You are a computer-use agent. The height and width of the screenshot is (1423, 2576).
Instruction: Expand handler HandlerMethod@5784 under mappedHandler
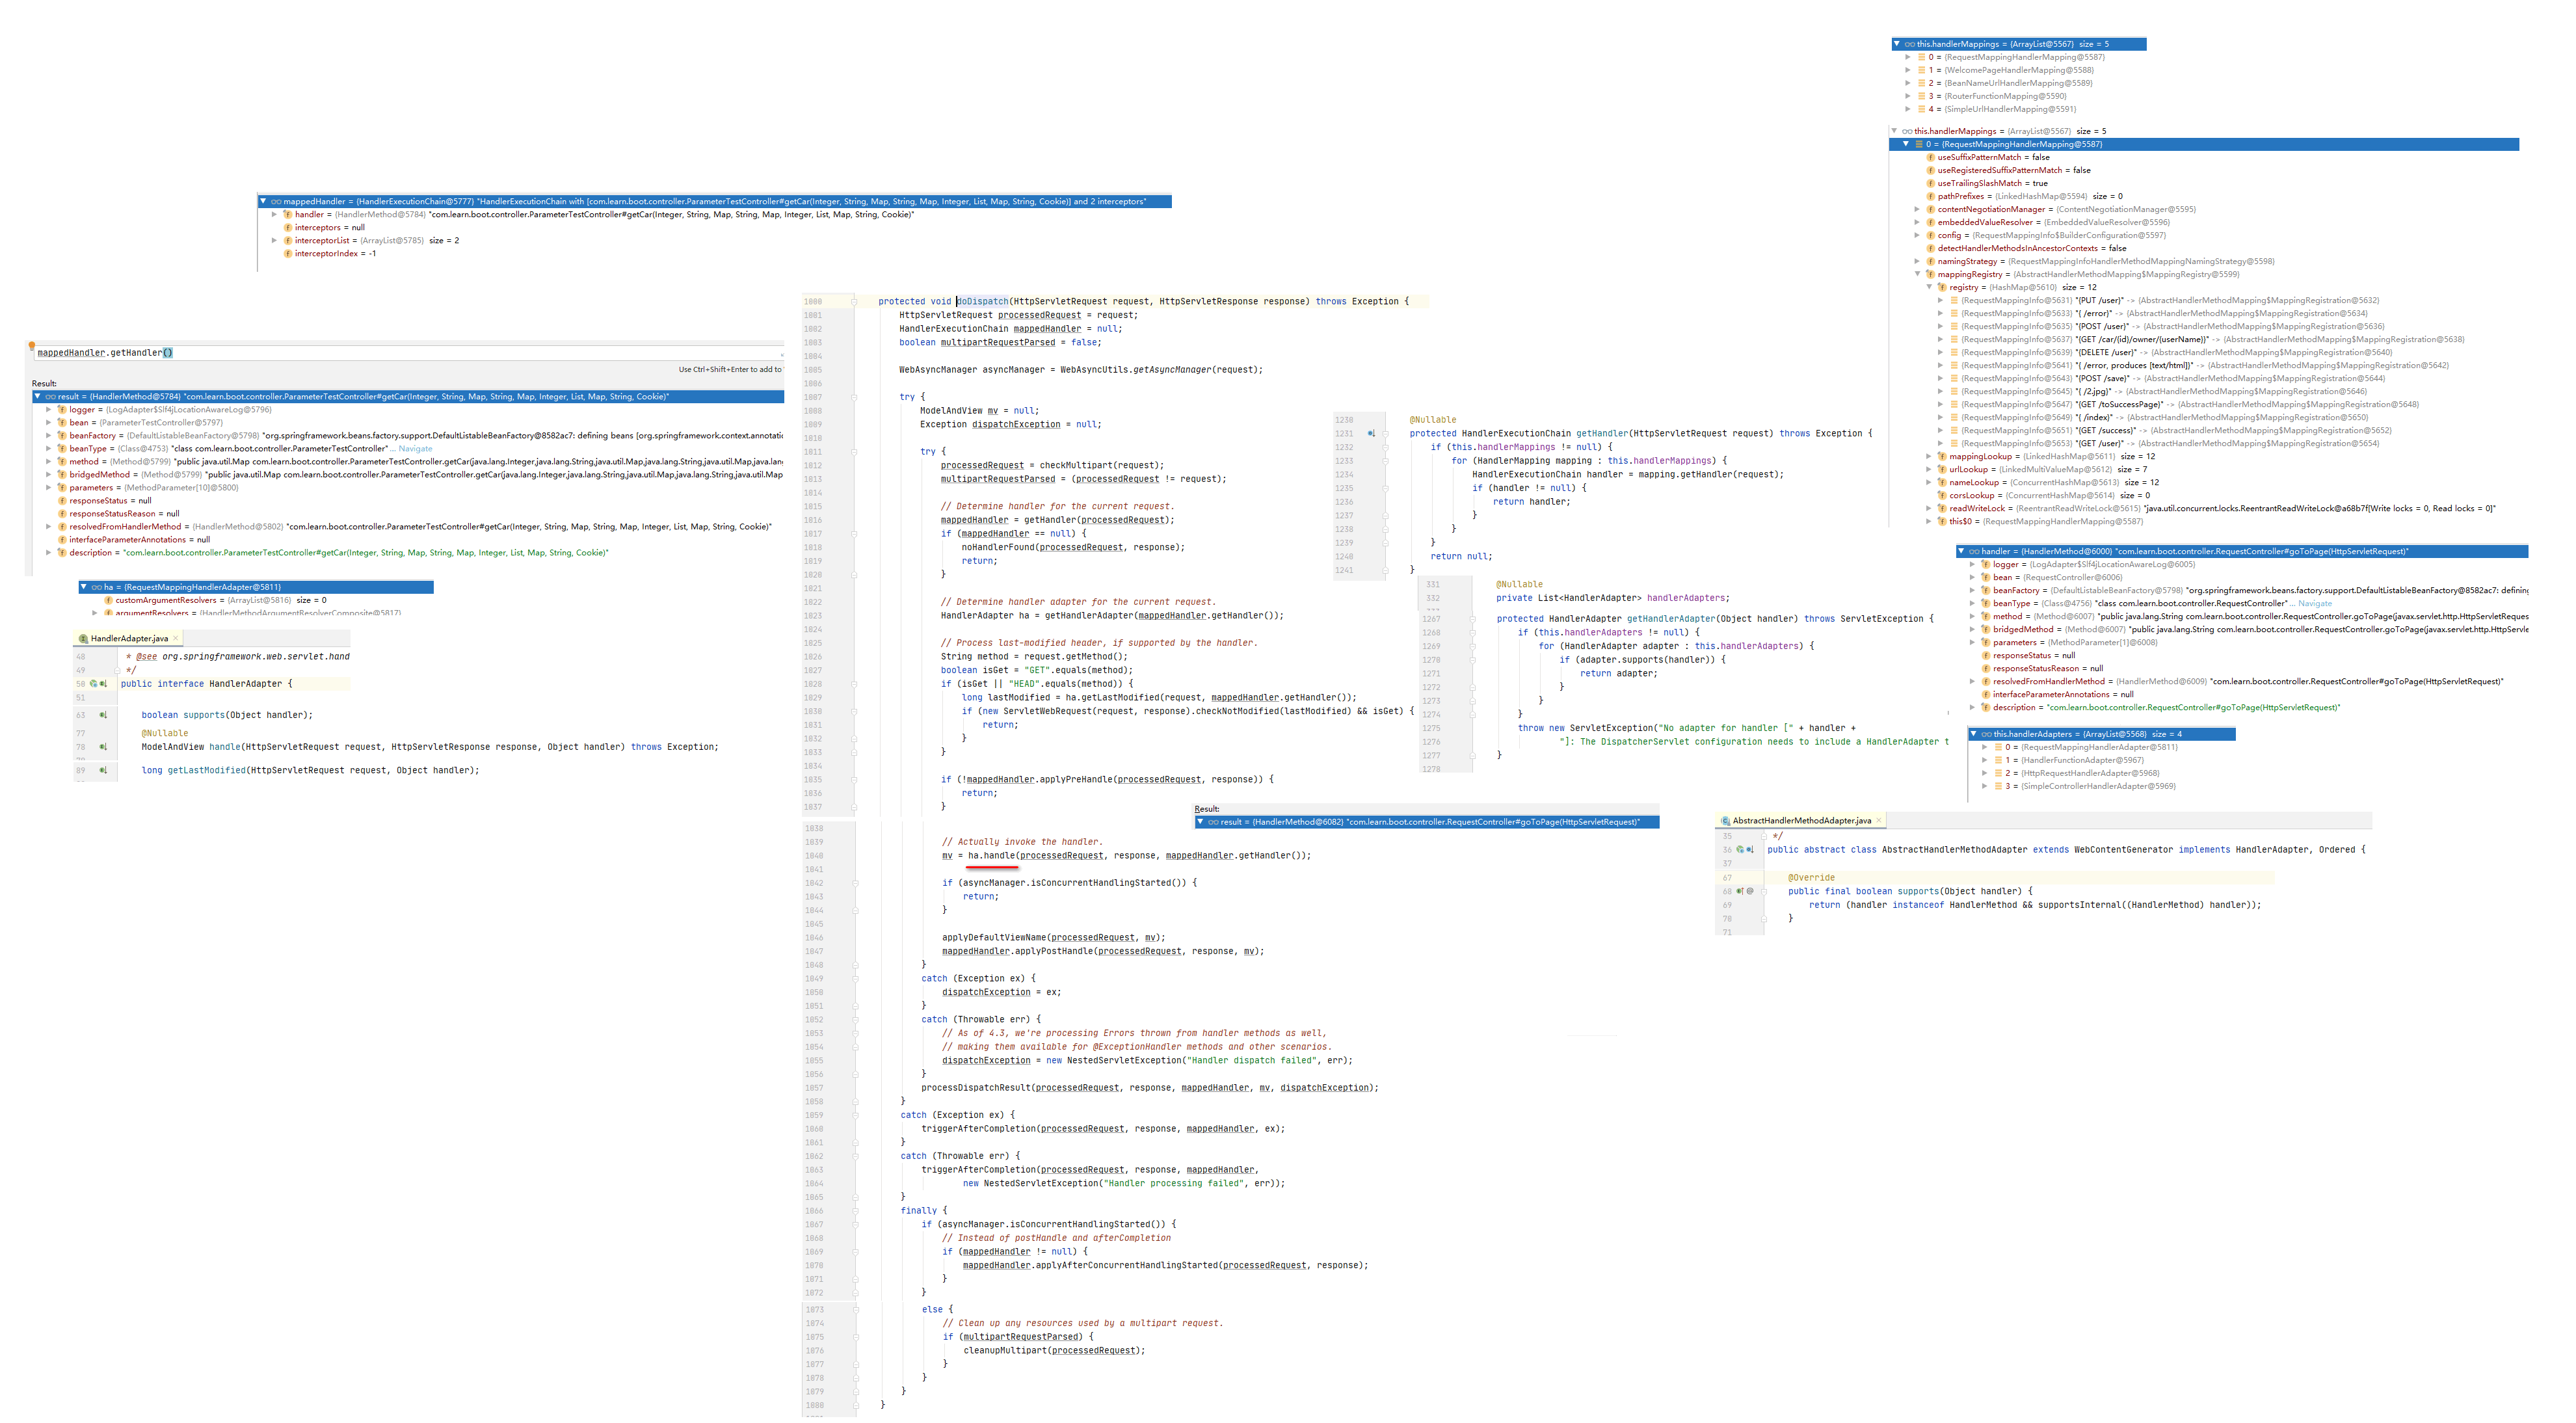pyautogui.click(x=274, y=214)
